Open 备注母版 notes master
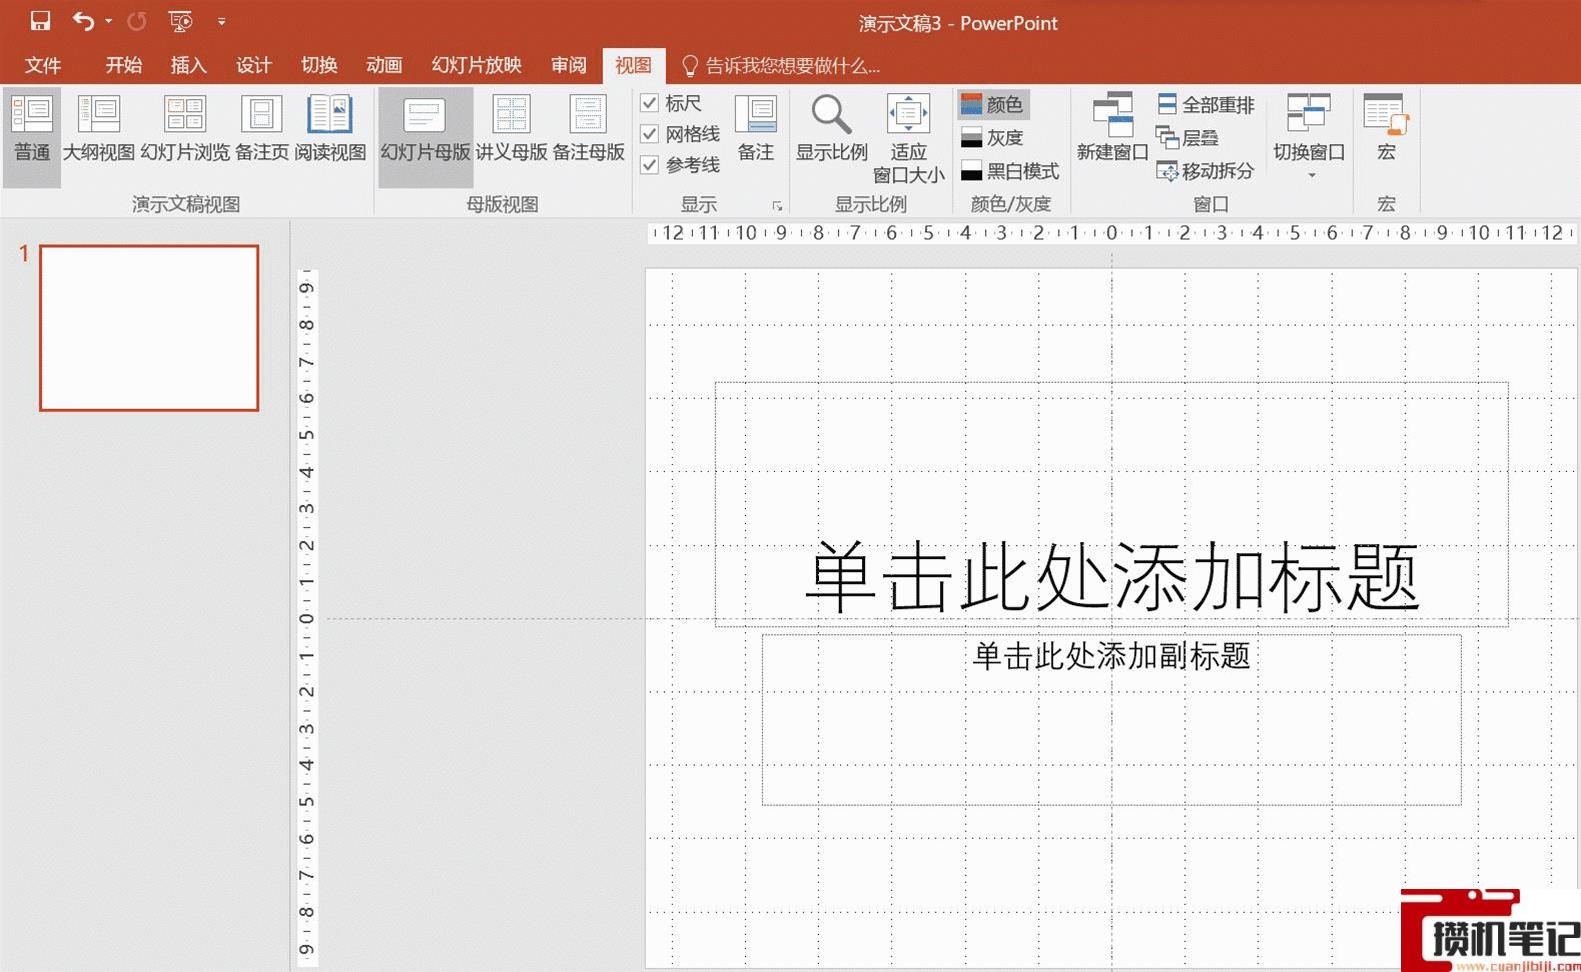Screen dimensions: 1581x972 point(588,130)
